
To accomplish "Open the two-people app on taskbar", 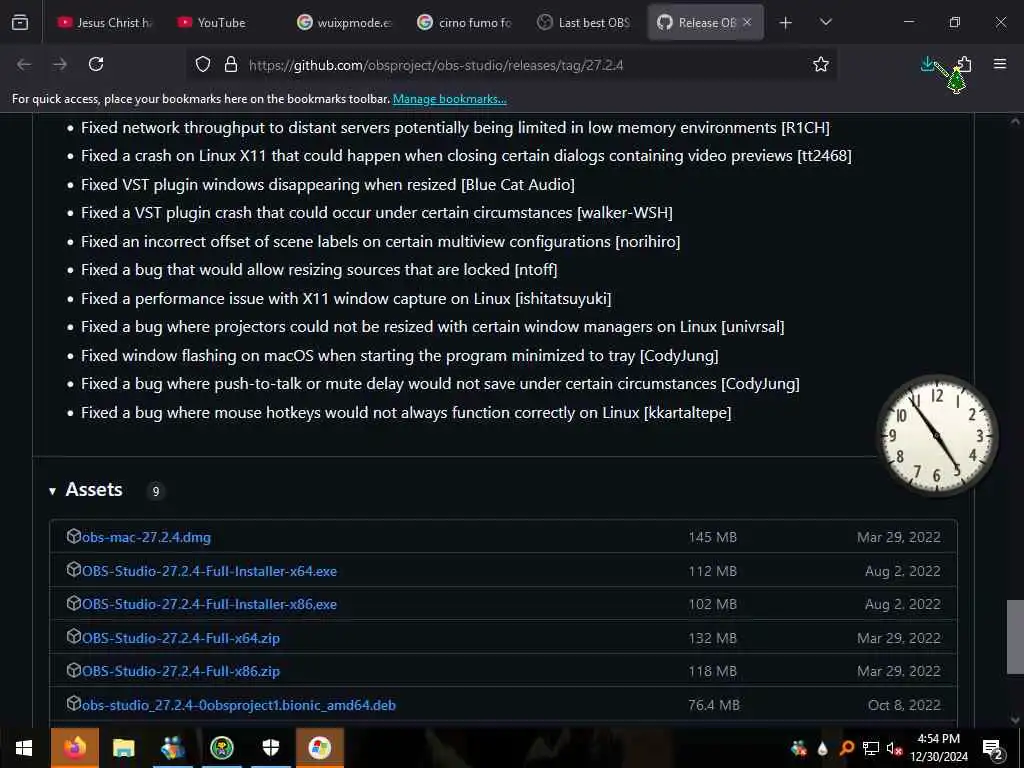I will coord(173,748).
